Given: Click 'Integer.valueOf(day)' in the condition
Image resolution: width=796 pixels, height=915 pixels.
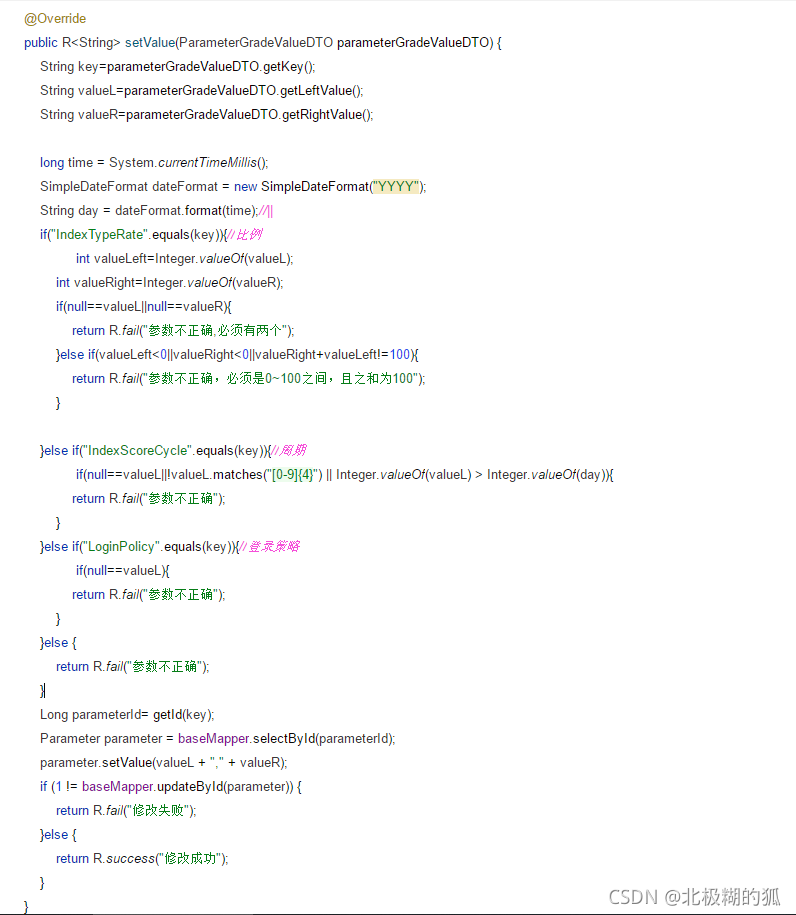Looking at the screenshot, I should pos(545,474).
